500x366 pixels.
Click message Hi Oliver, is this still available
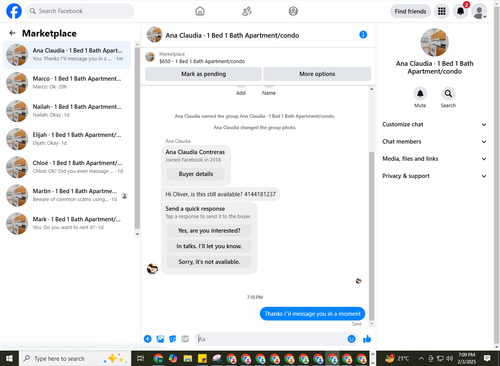pos(220,194)
